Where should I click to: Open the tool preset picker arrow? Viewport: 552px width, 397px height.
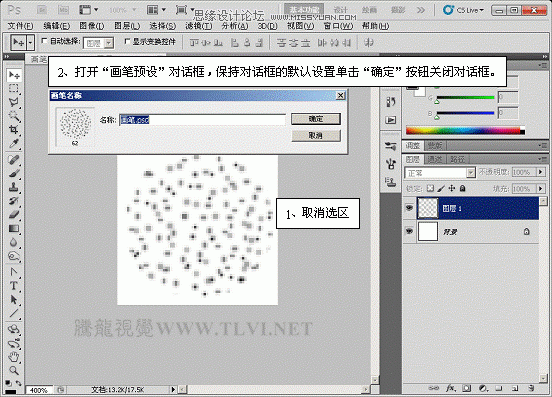pyautogui.click(x=30, y=43)
